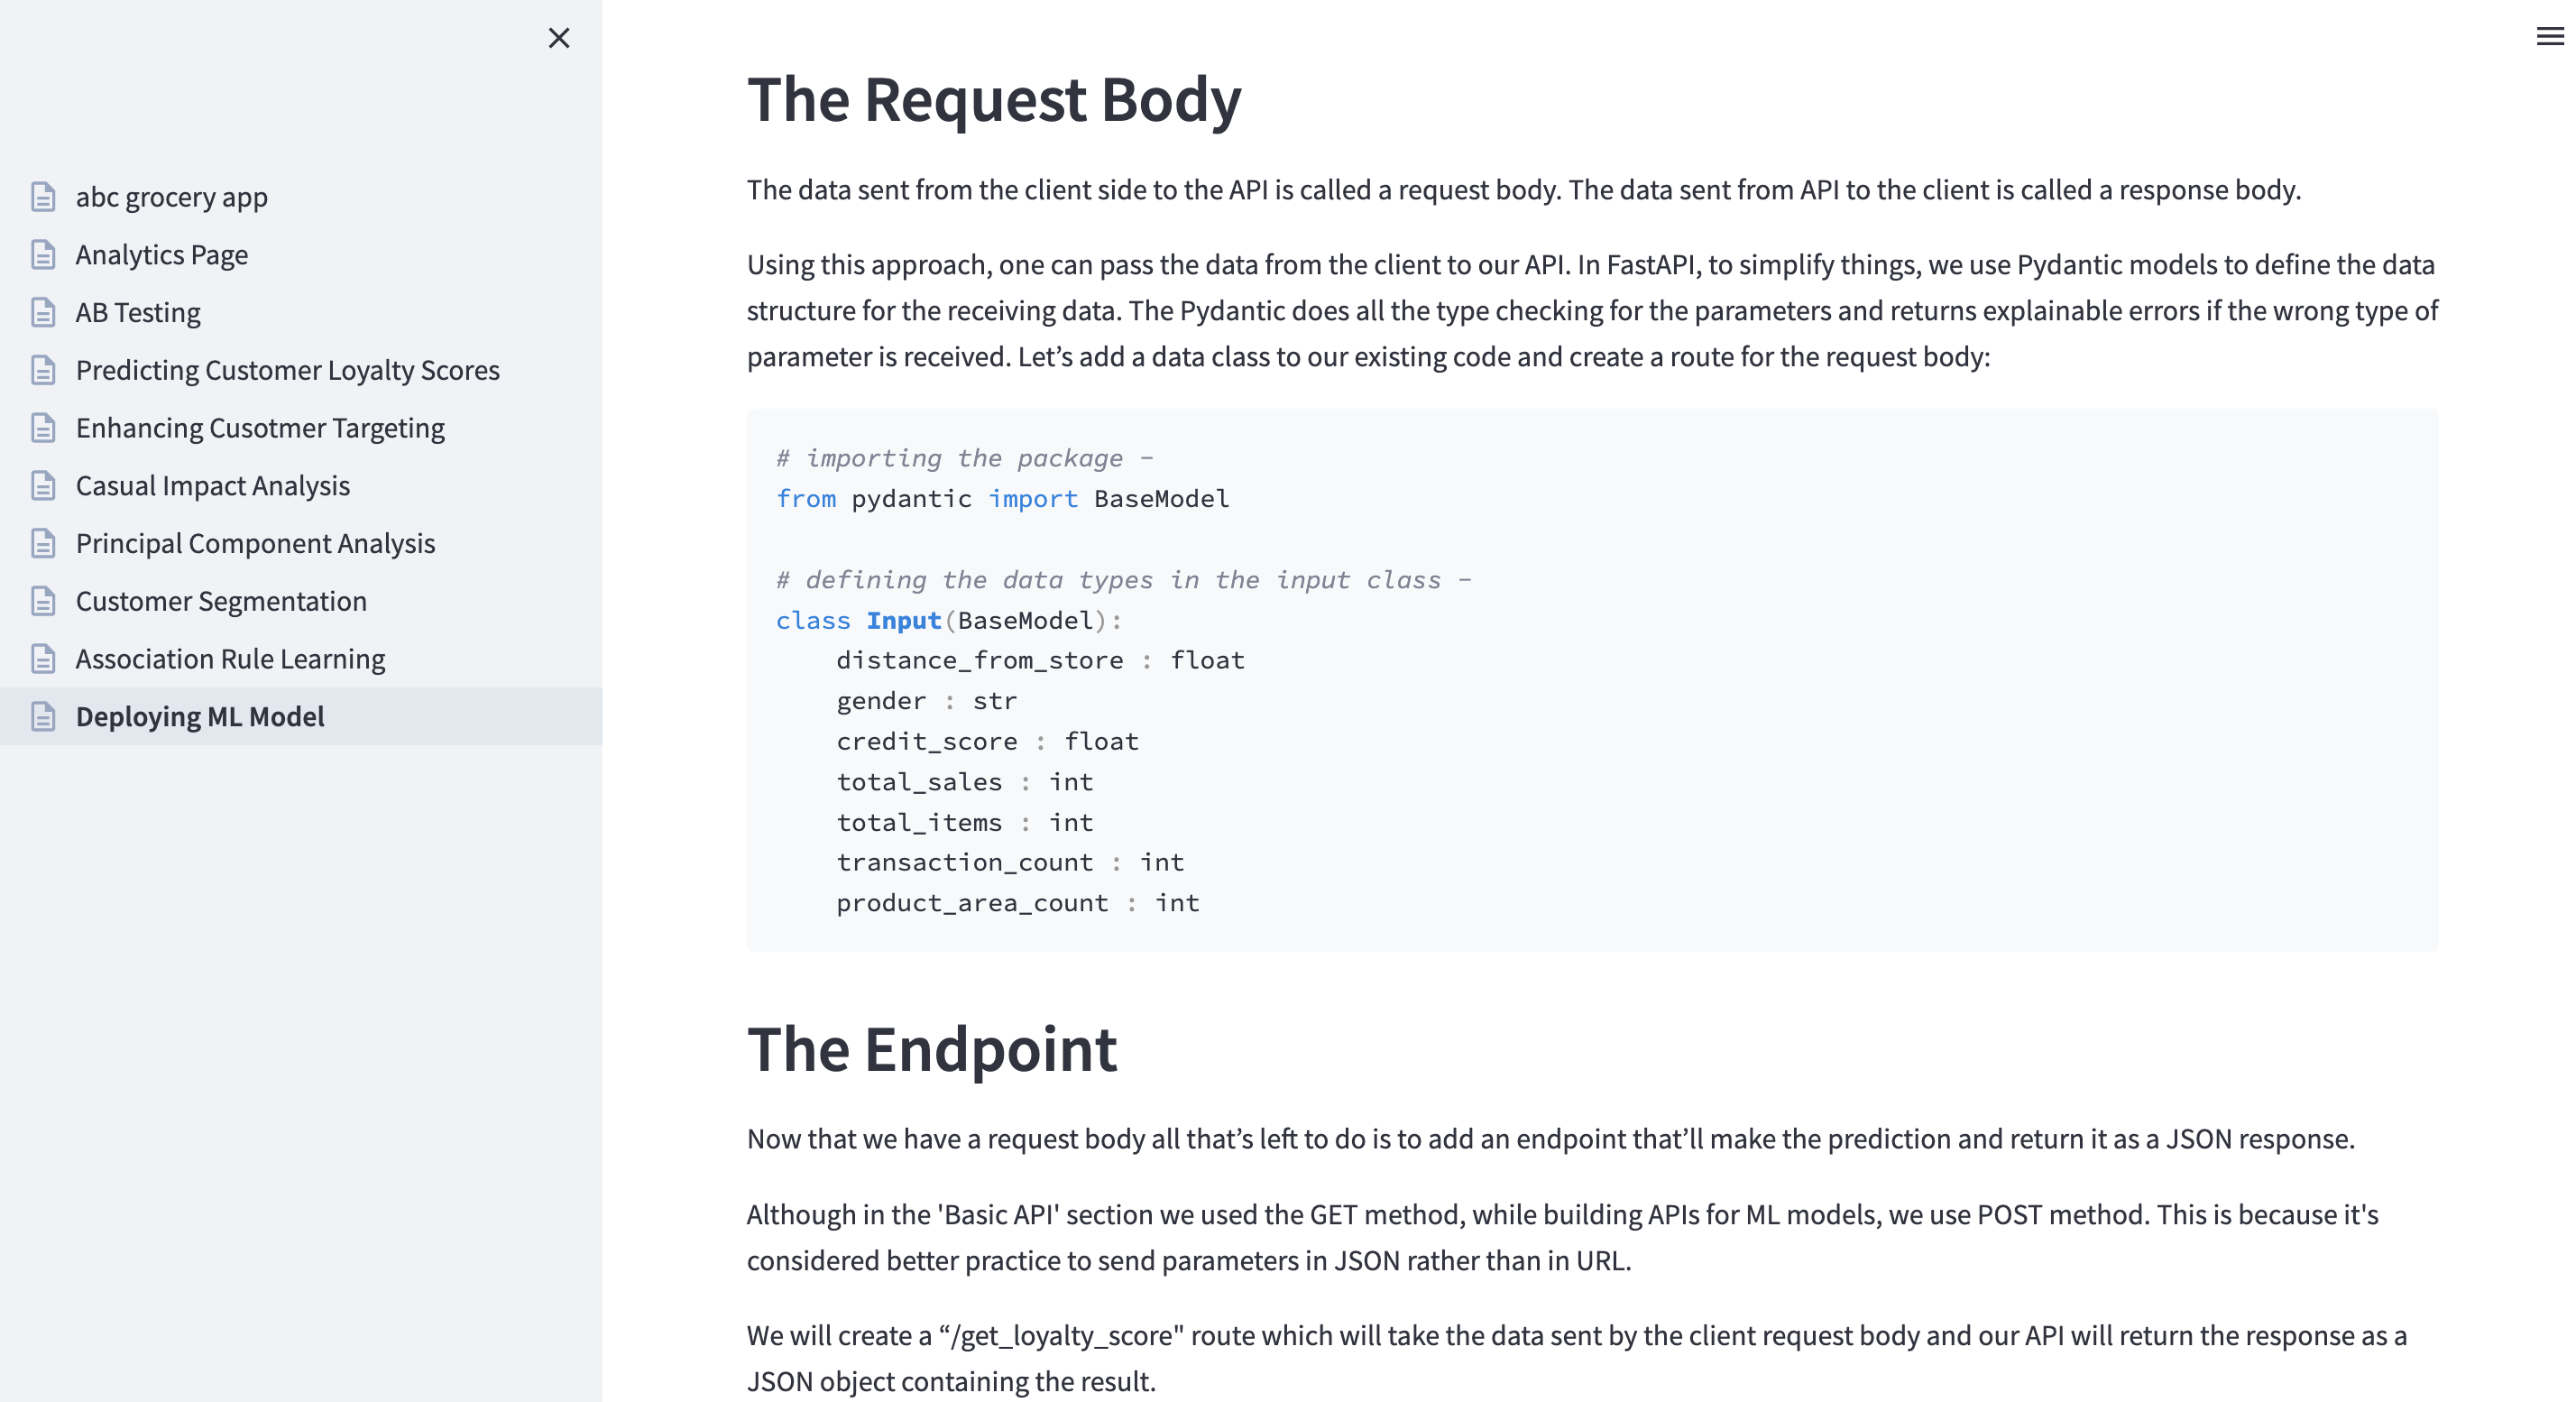Click the Input class name in code

[x=903, y=621]
